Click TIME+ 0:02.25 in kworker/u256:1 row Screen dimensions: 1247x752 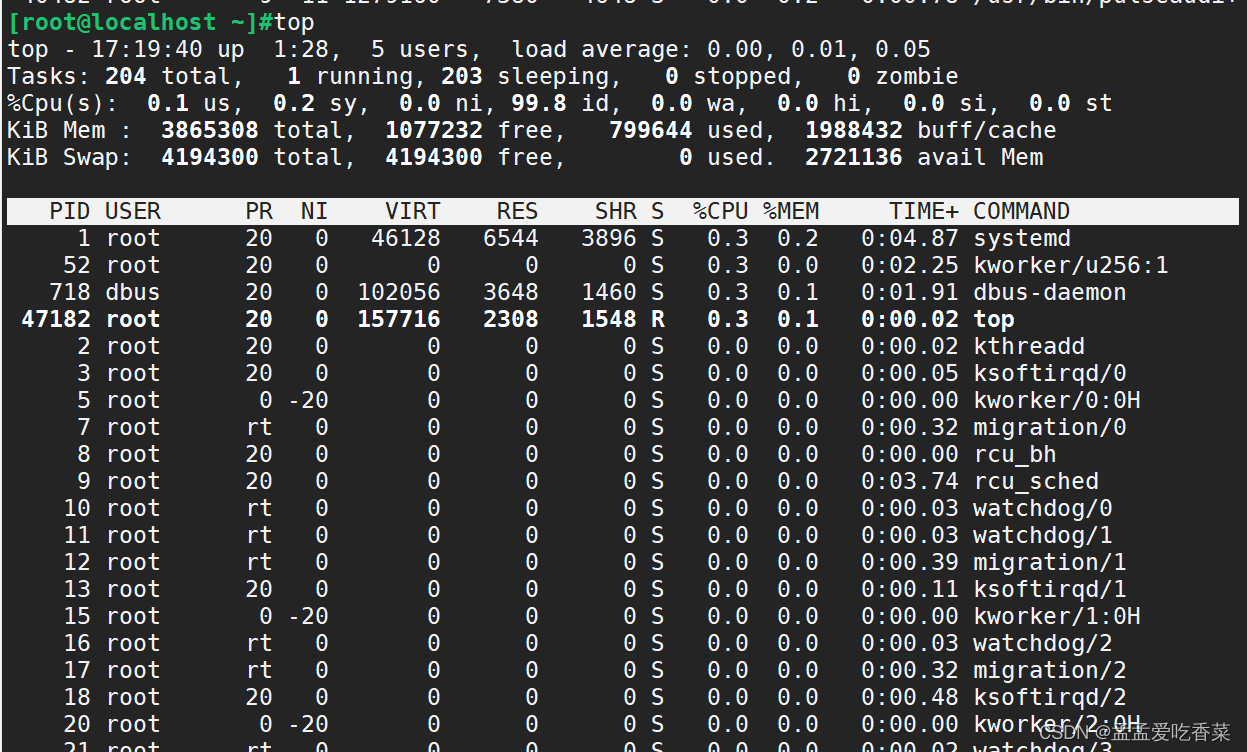coord(910,265)
